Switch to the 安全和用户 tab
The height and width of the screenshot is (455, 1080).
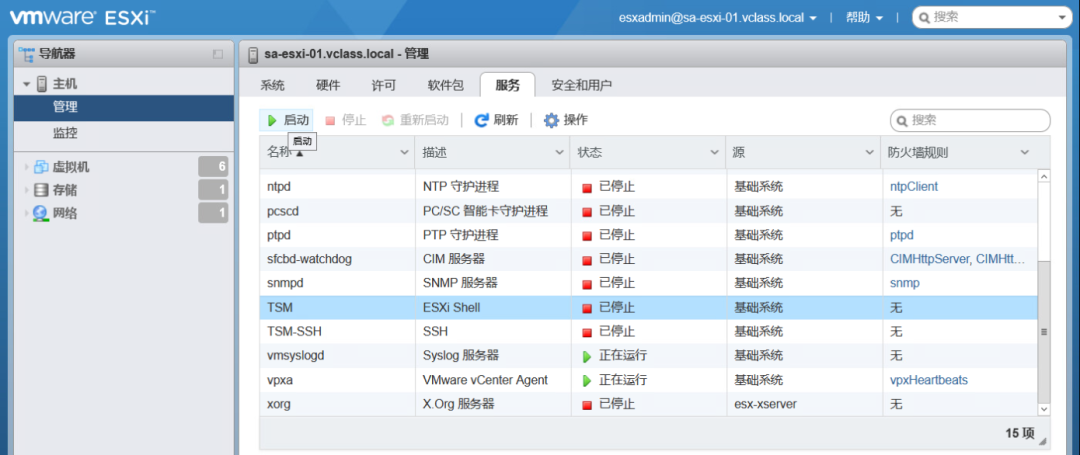click(582, 85)
